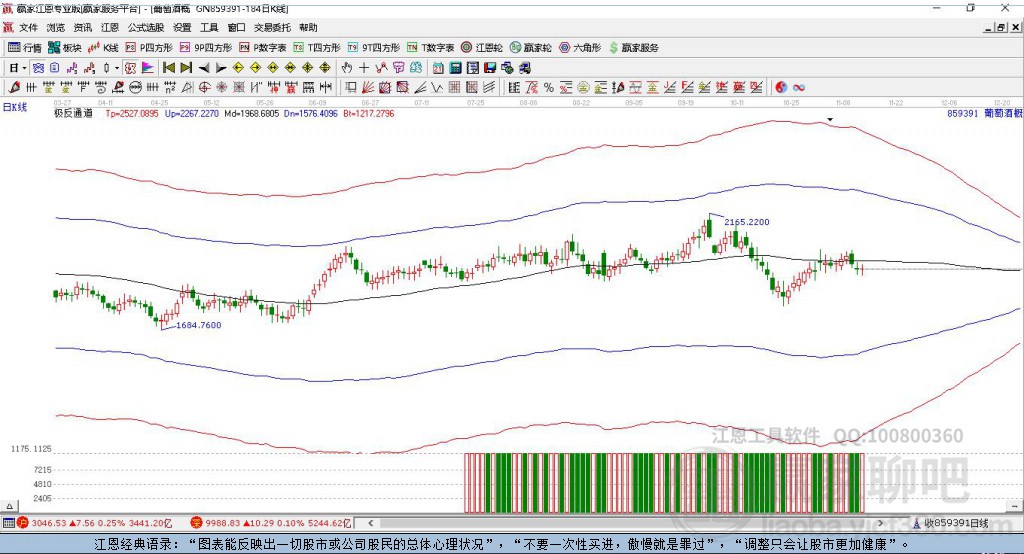
Task: Open the 9T四方形 tool
Action: 374,48
